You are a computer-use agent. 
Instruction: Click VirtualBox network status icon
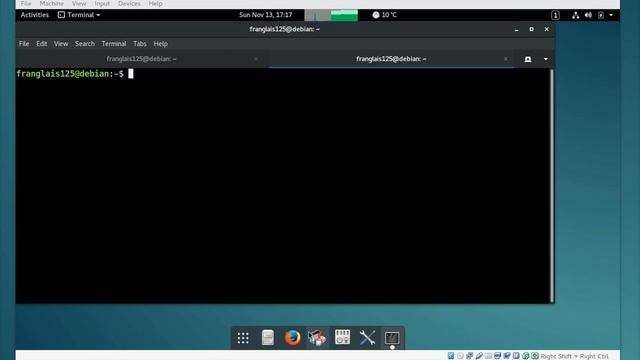[470, 356]
